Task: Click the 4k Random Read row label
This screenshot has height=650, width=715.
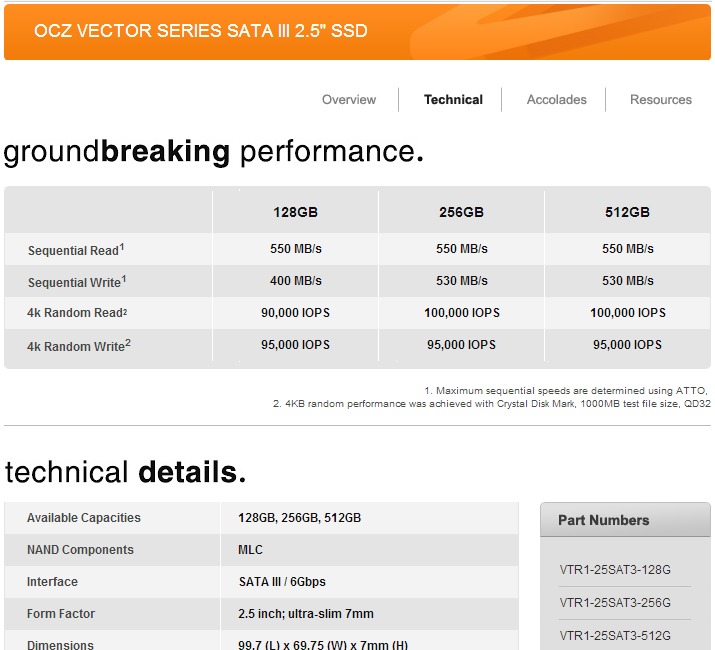Action: pyautogui.click(x=77, y=313)
